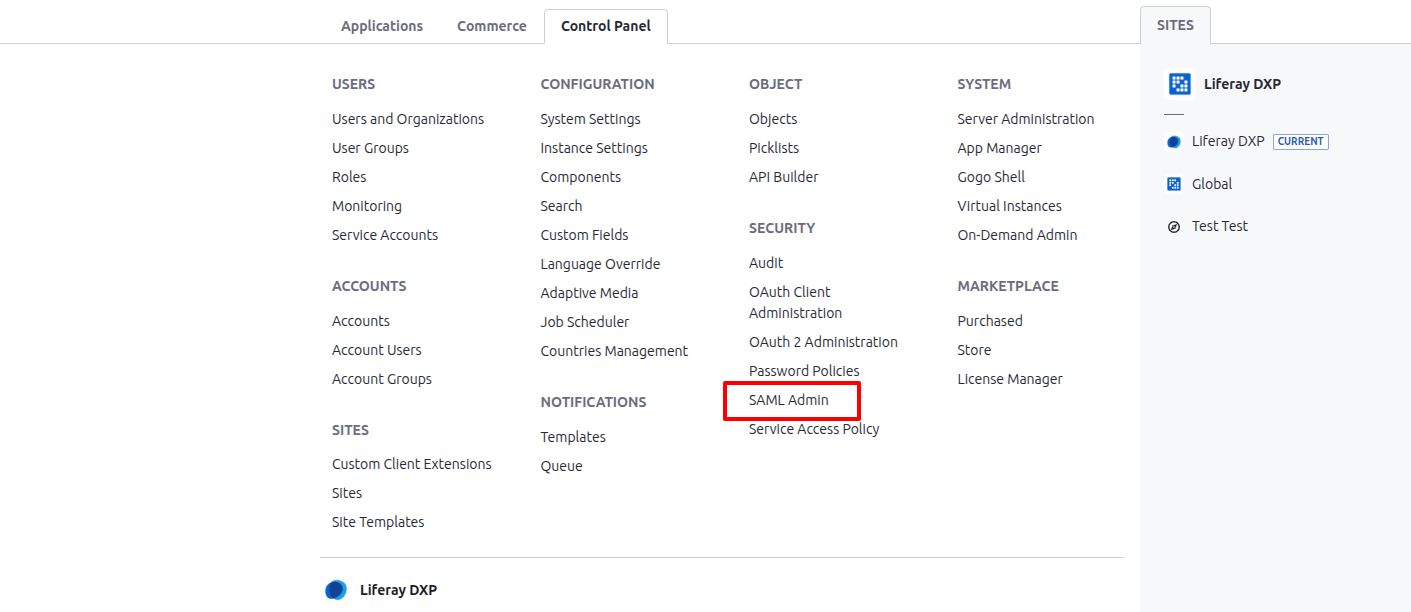Open User Groups
The width and height of the screenshot is (1411, 612).
point(370,148)
